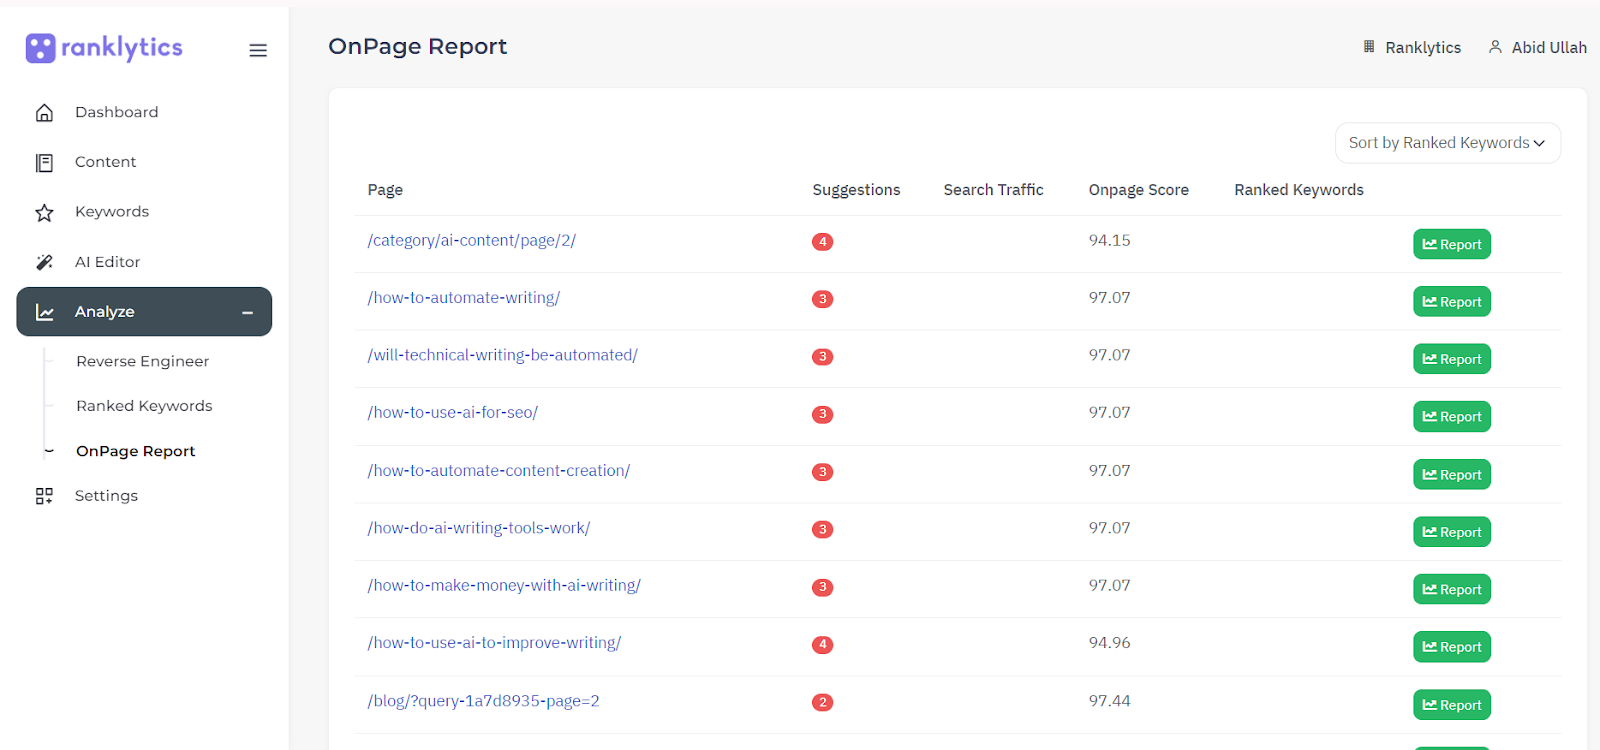Click Report for /how-do-ai-writing-tools-work/
Screen dimensions: 1600x750
pyautogui.click(x=1452, y=533)
